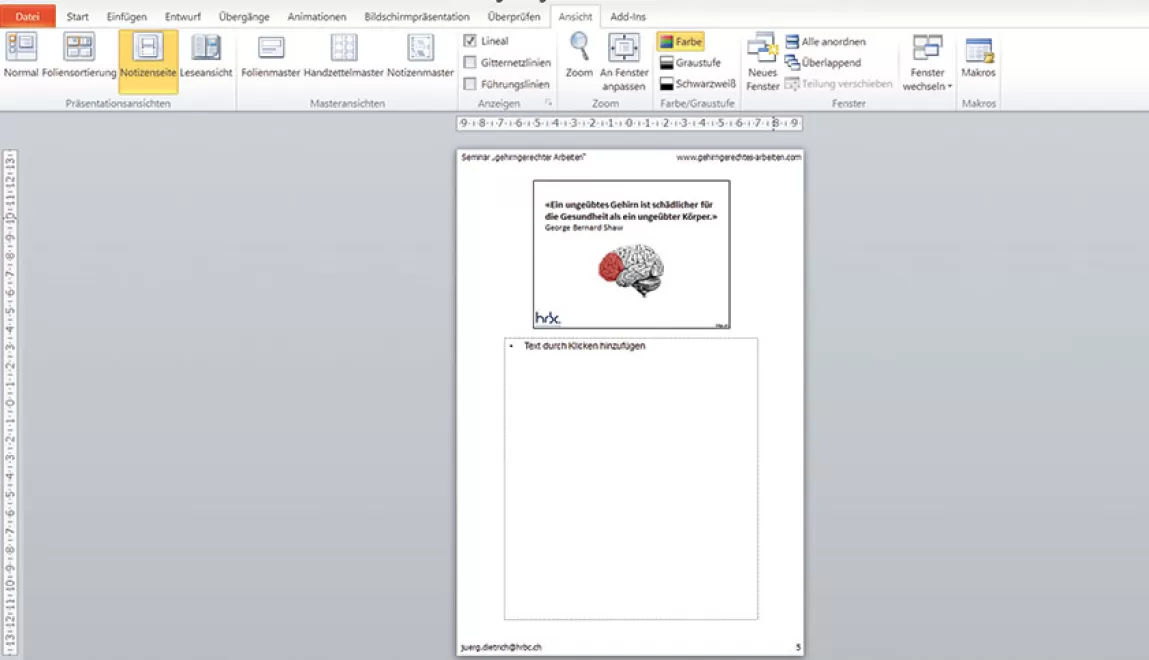This screenshot has width=1149, height=660.
Task: Open the Datei tab
Action: [28, 17]
